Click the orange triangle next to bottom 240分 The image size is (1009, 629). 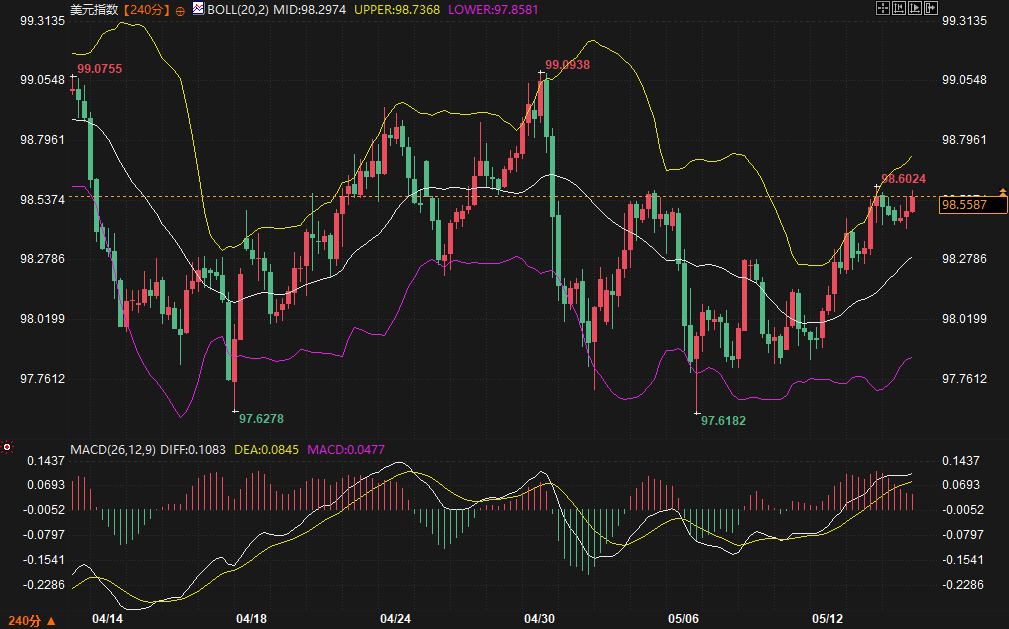(51, 621)
